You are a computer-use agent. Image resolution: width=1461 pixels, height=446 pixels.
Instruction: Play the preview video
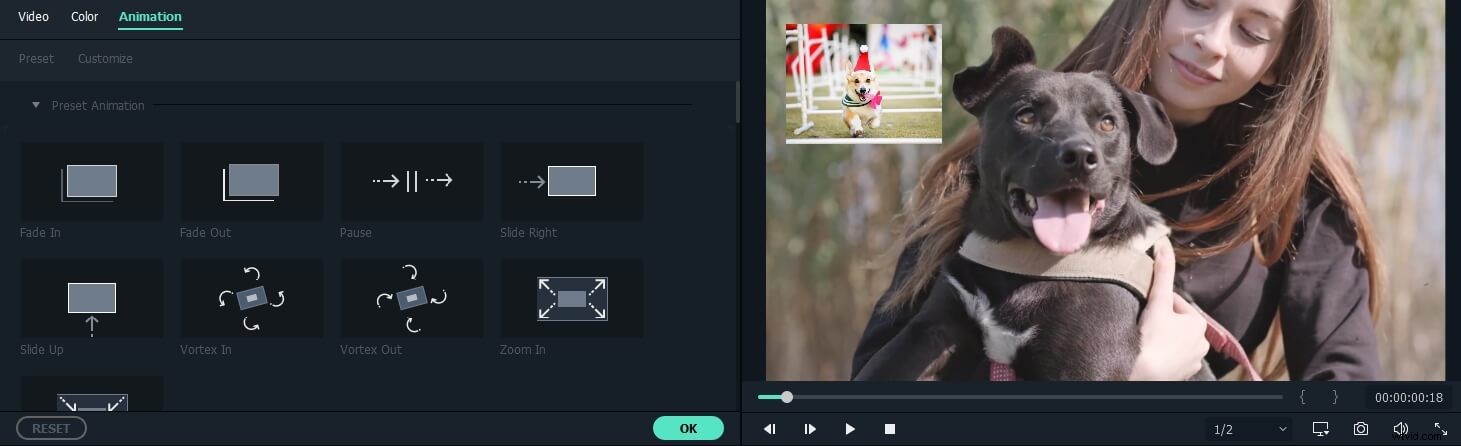tap(850, 429)
